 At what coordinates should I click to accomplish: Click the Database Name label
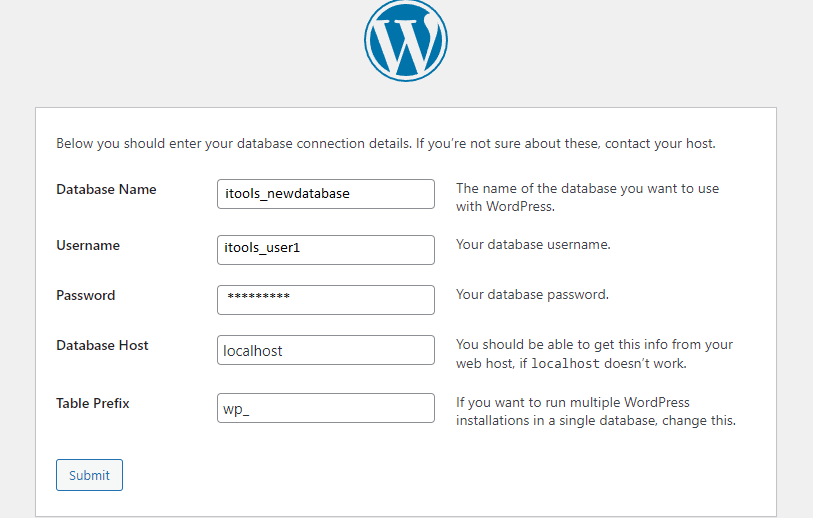pos(106,189)
